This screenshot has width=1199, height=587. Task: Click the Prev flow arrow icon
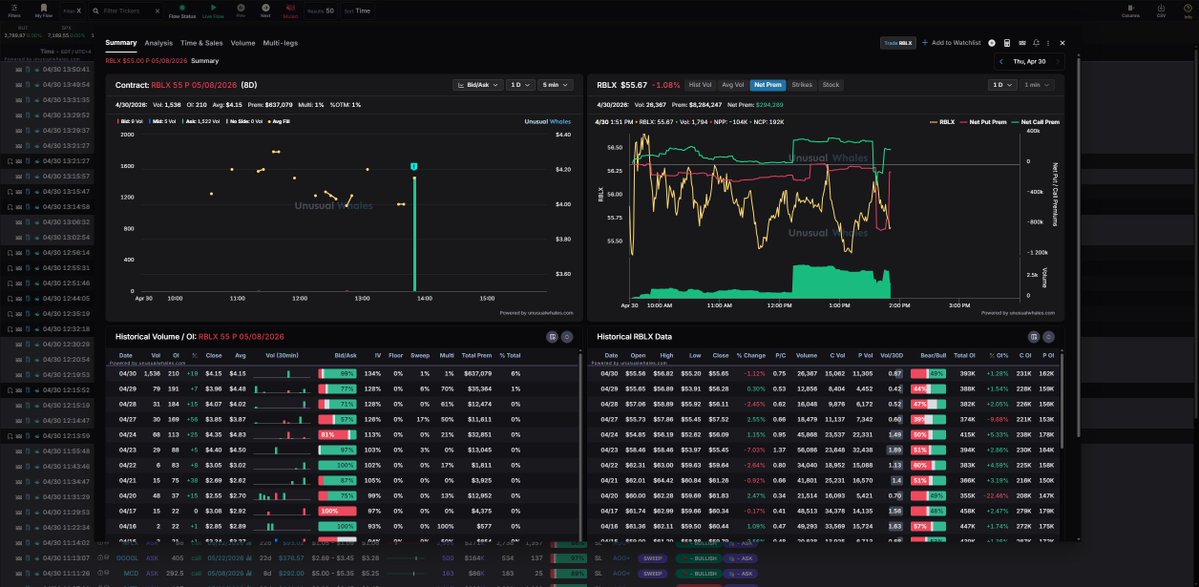coord(241,8)
